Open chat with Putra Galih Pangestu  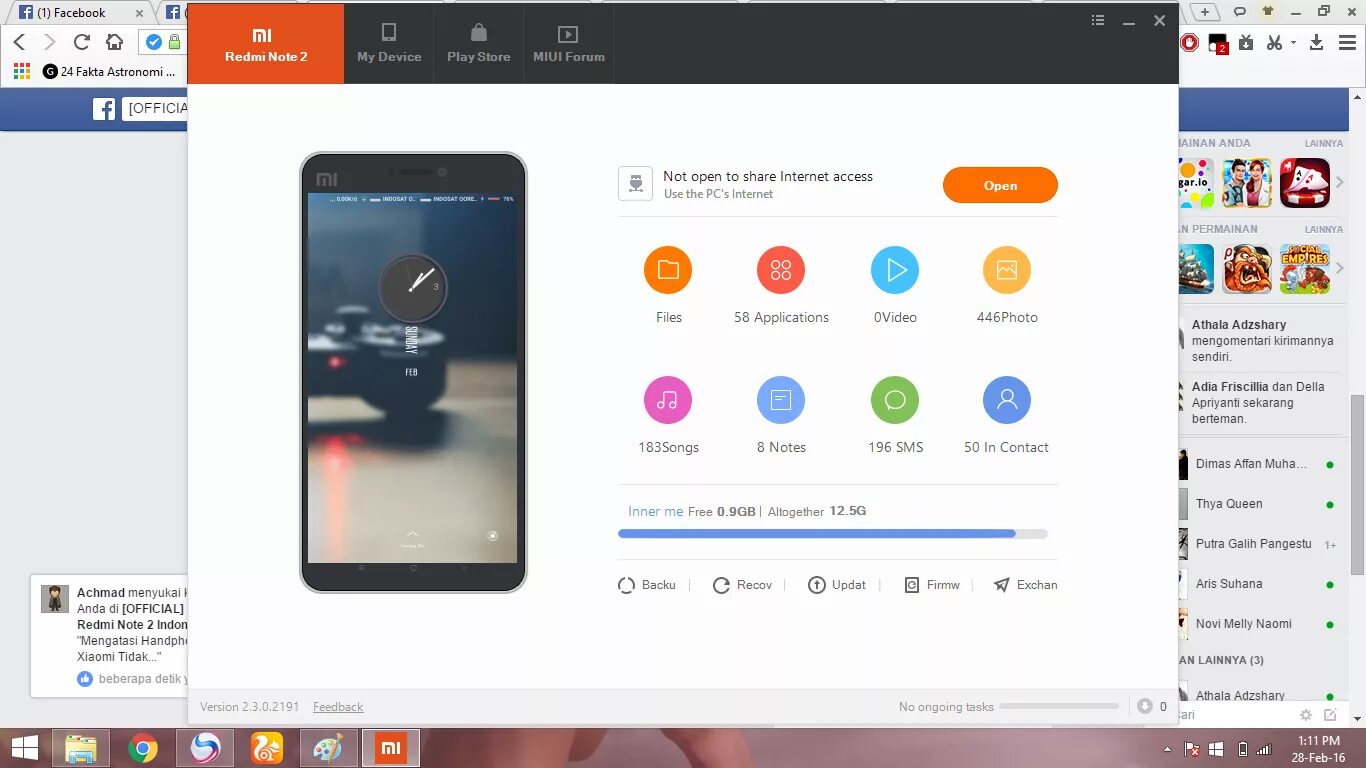point(1260,544)
